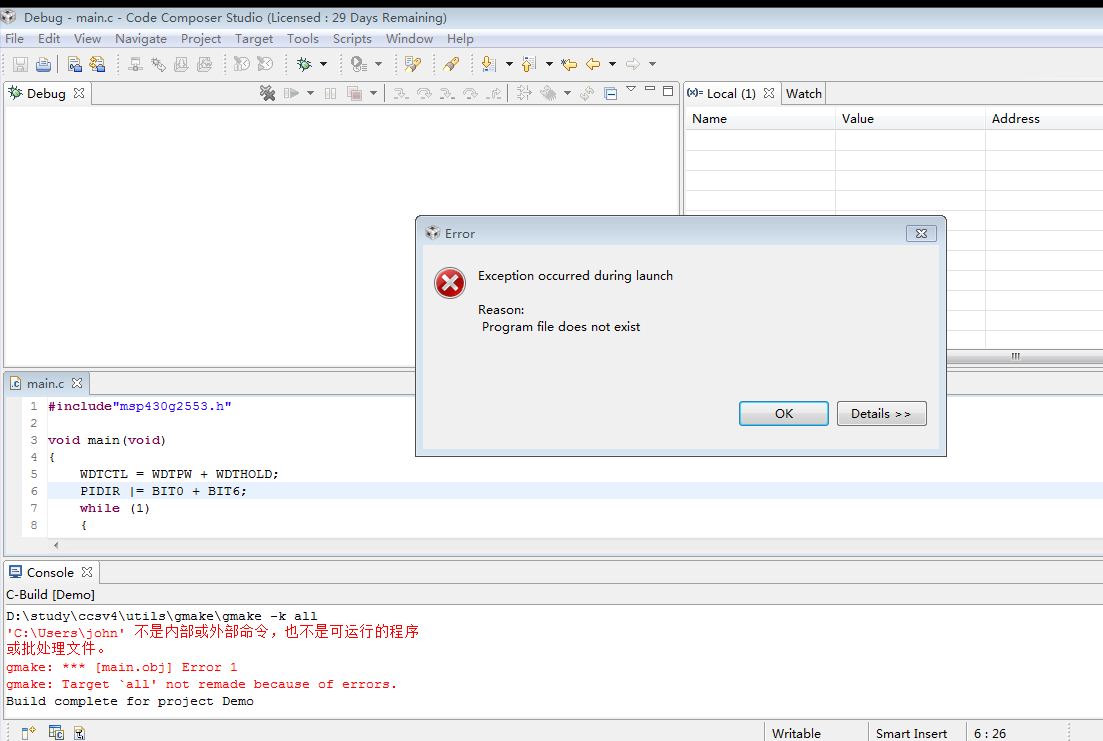This screenshot has width=1103, height=741.
Task: Build the active project from the toolbar
Action: (75, 65)
